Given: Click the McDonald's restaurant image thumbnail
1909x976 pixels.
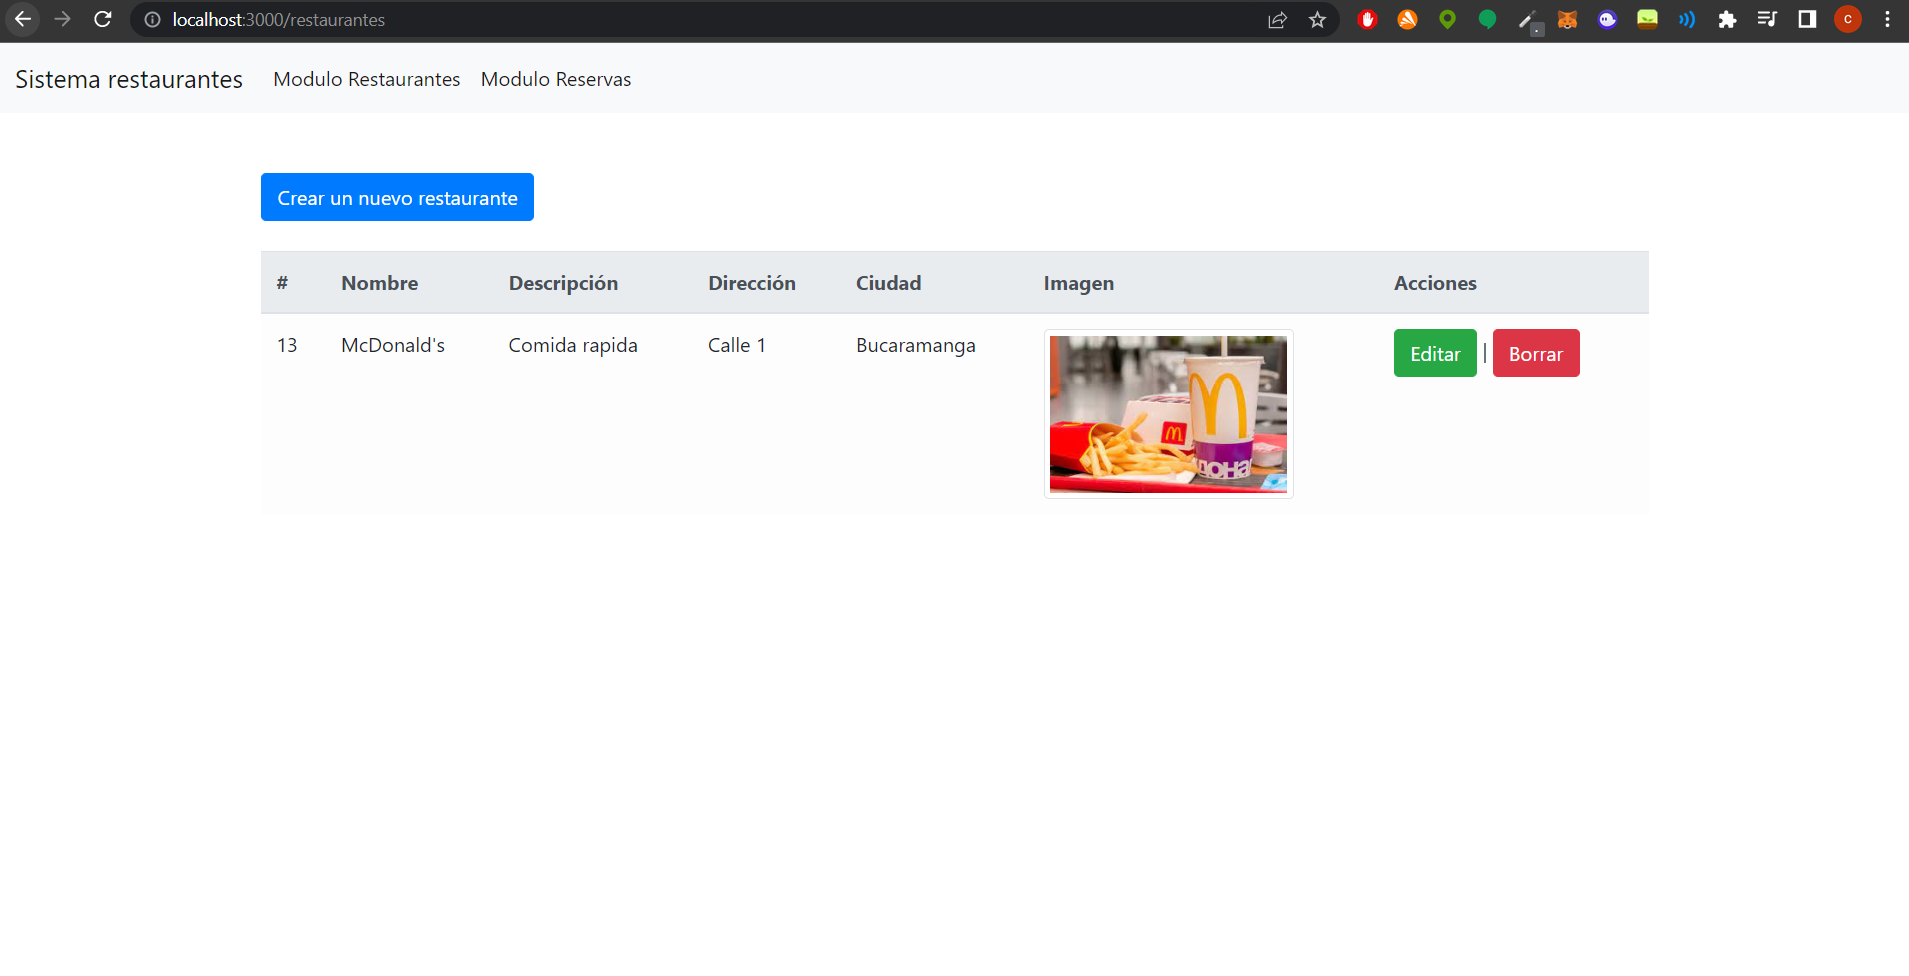Looking at the screenshot, I should (1168, 414).
